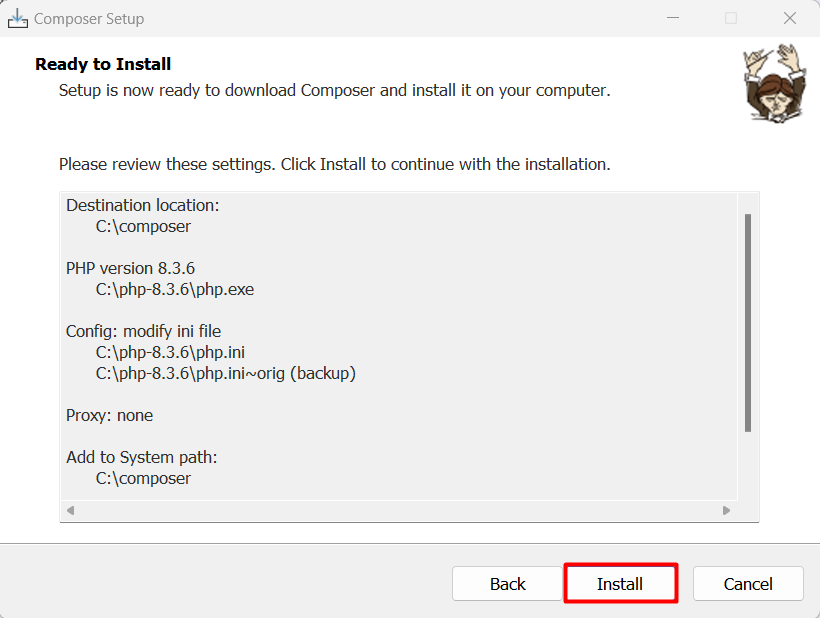The height and width of the screenshot is (618, 820).
Task: Click the Destination location C:\composer line
Action: click(143, 226)
